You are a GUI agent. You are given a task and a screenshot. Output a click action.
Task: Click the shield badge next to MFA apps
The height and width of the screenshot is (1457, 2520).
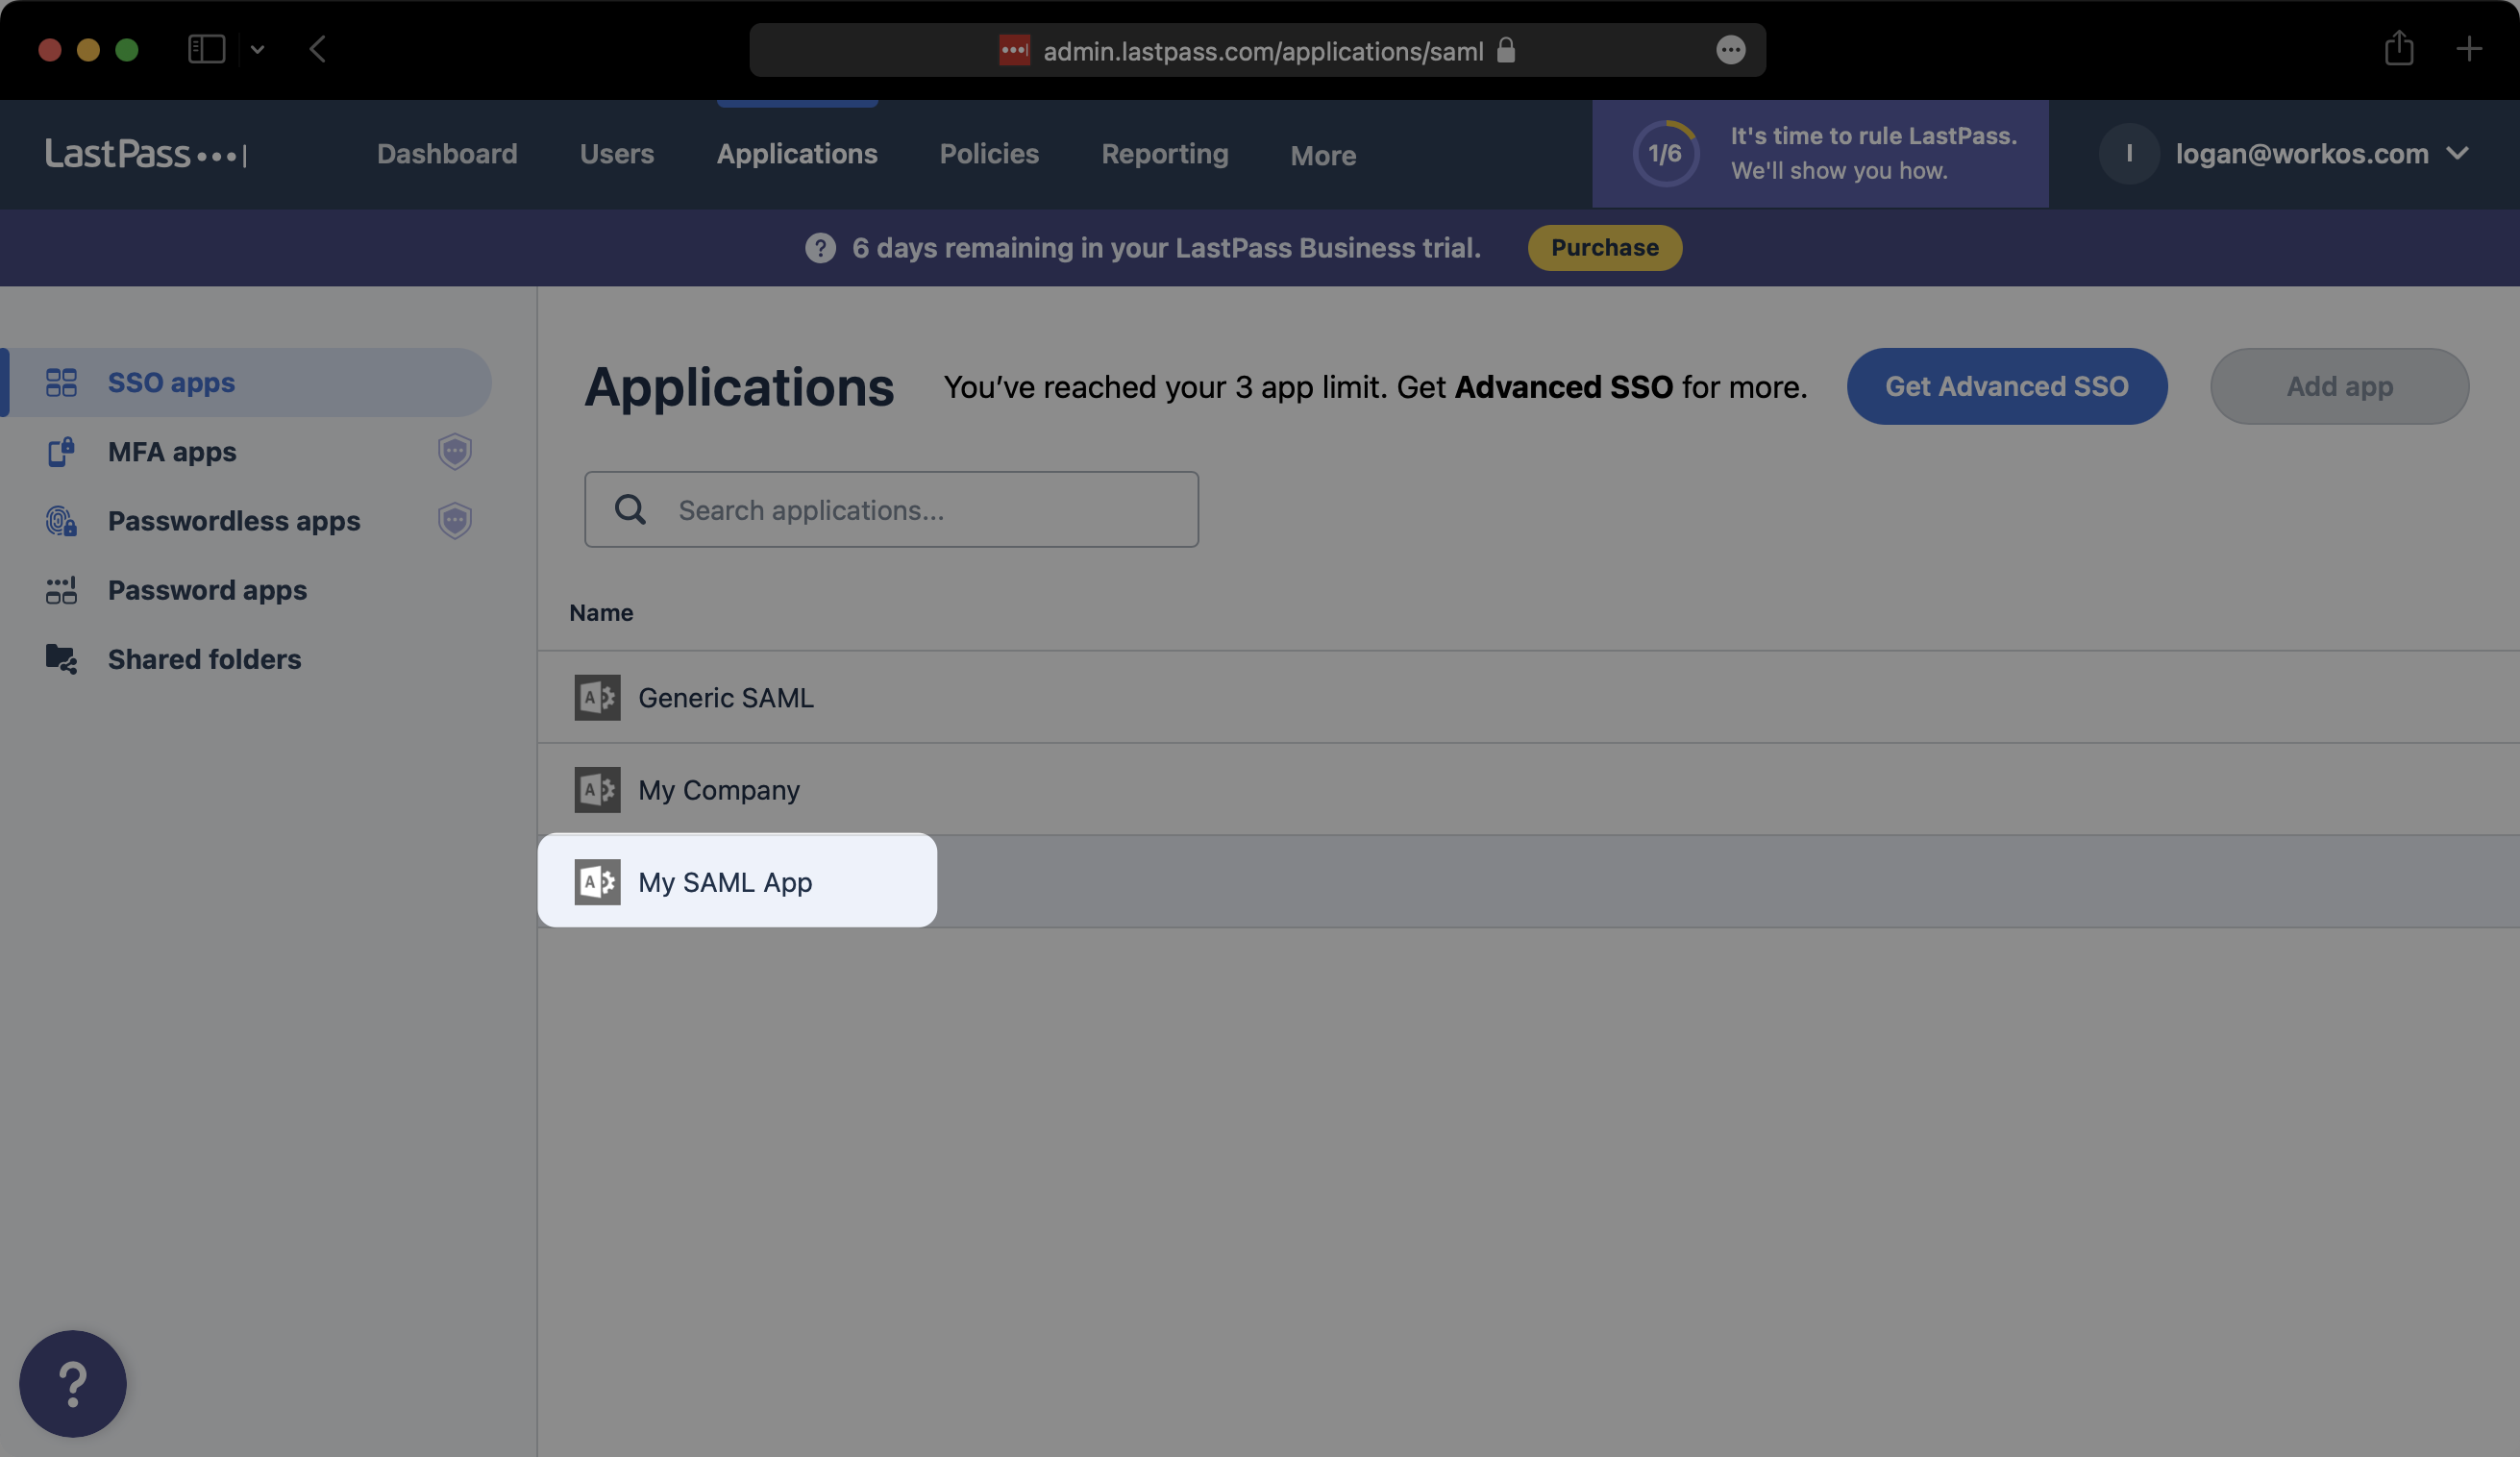(455, 452)
